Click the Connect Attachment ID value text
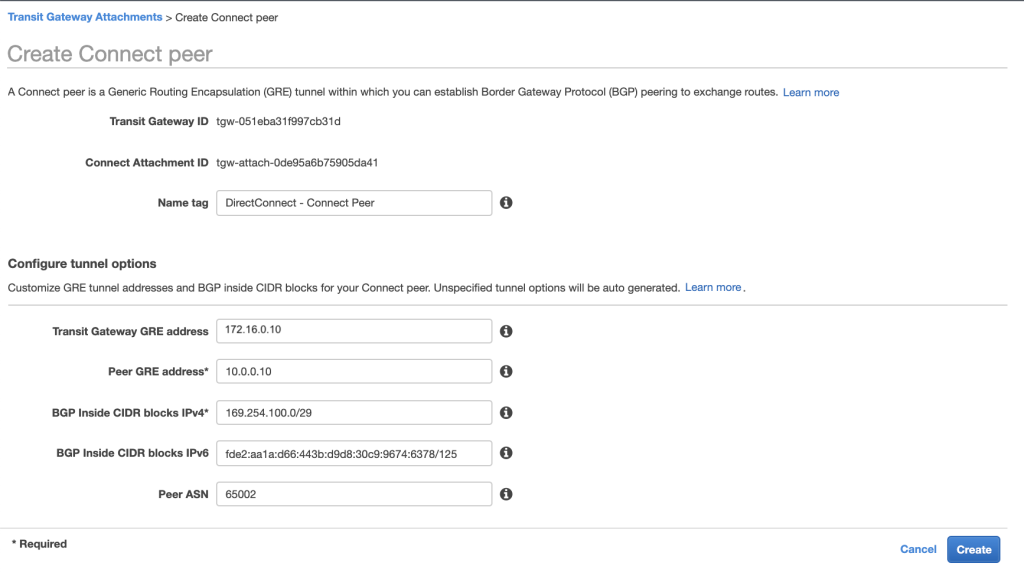The height and width of the screenshot is (576, 1024). pos(296,163)
